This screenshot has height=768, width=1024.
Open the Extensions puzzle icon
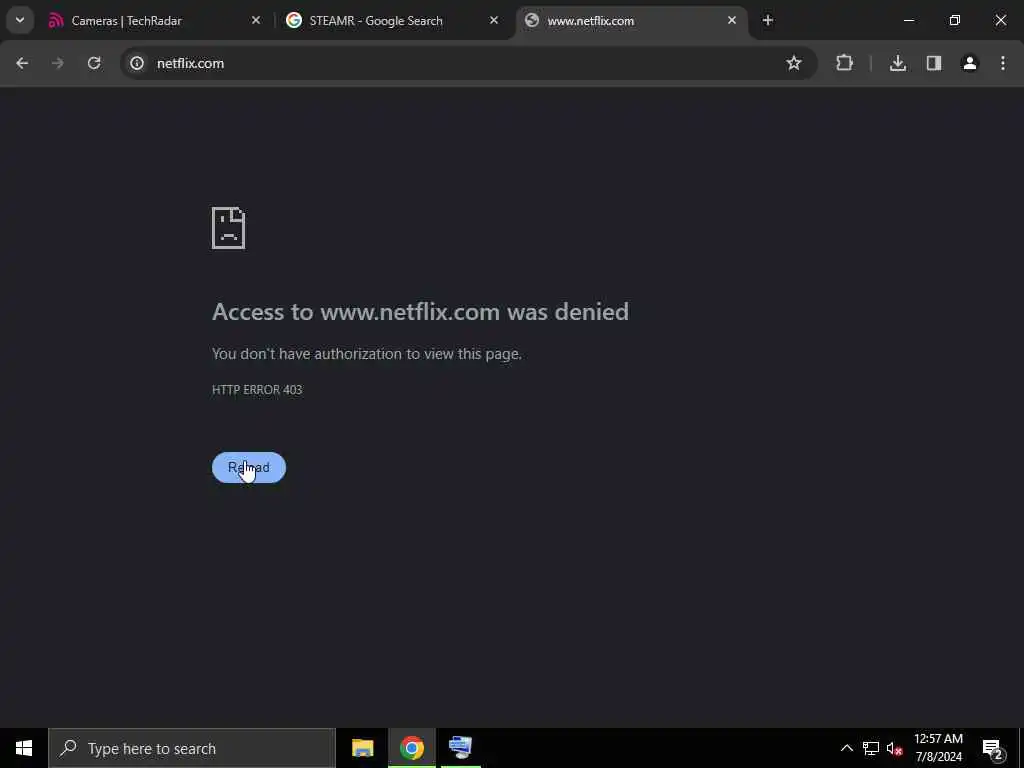pos(844,63)
